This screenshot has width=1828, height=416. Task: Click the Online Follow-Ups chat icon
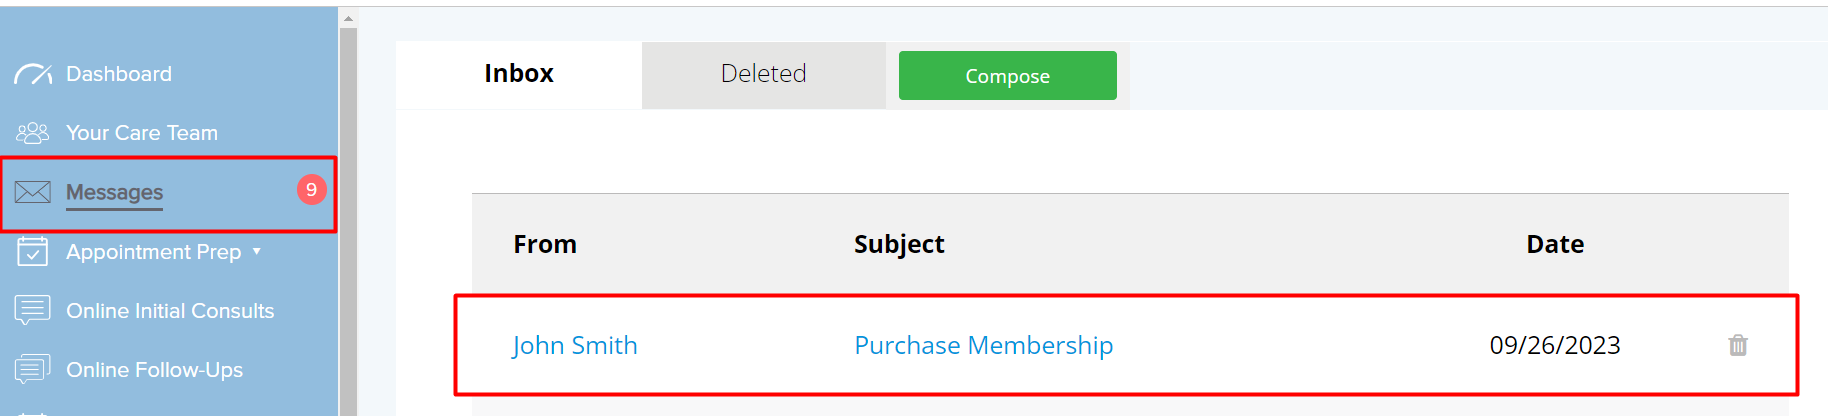(33, 369)
